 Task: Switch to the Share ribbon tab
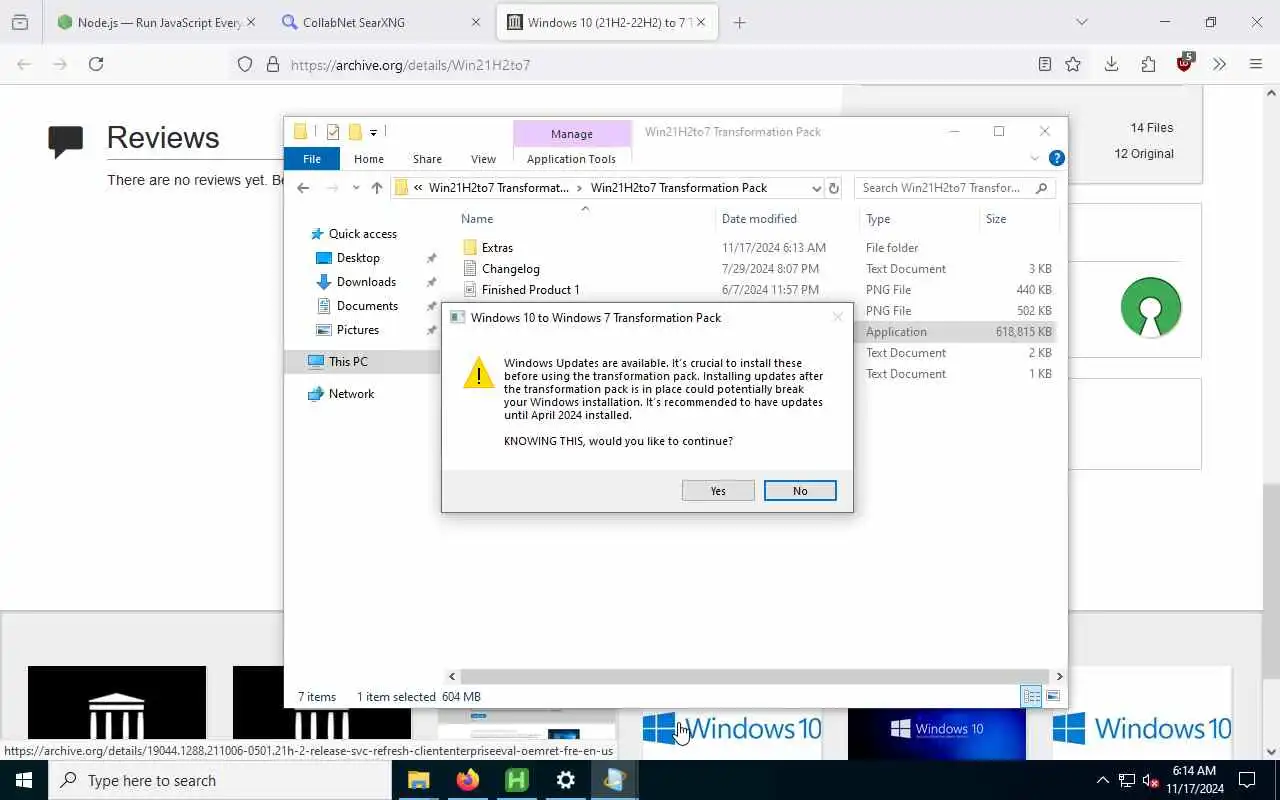(427, 159)
